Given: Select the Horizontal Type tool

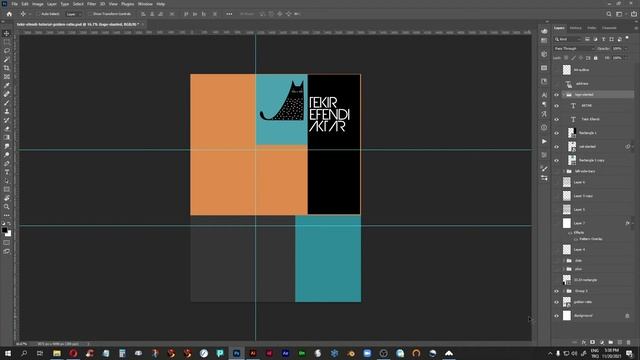Looking at the screenshot, I should coord(7,172).
